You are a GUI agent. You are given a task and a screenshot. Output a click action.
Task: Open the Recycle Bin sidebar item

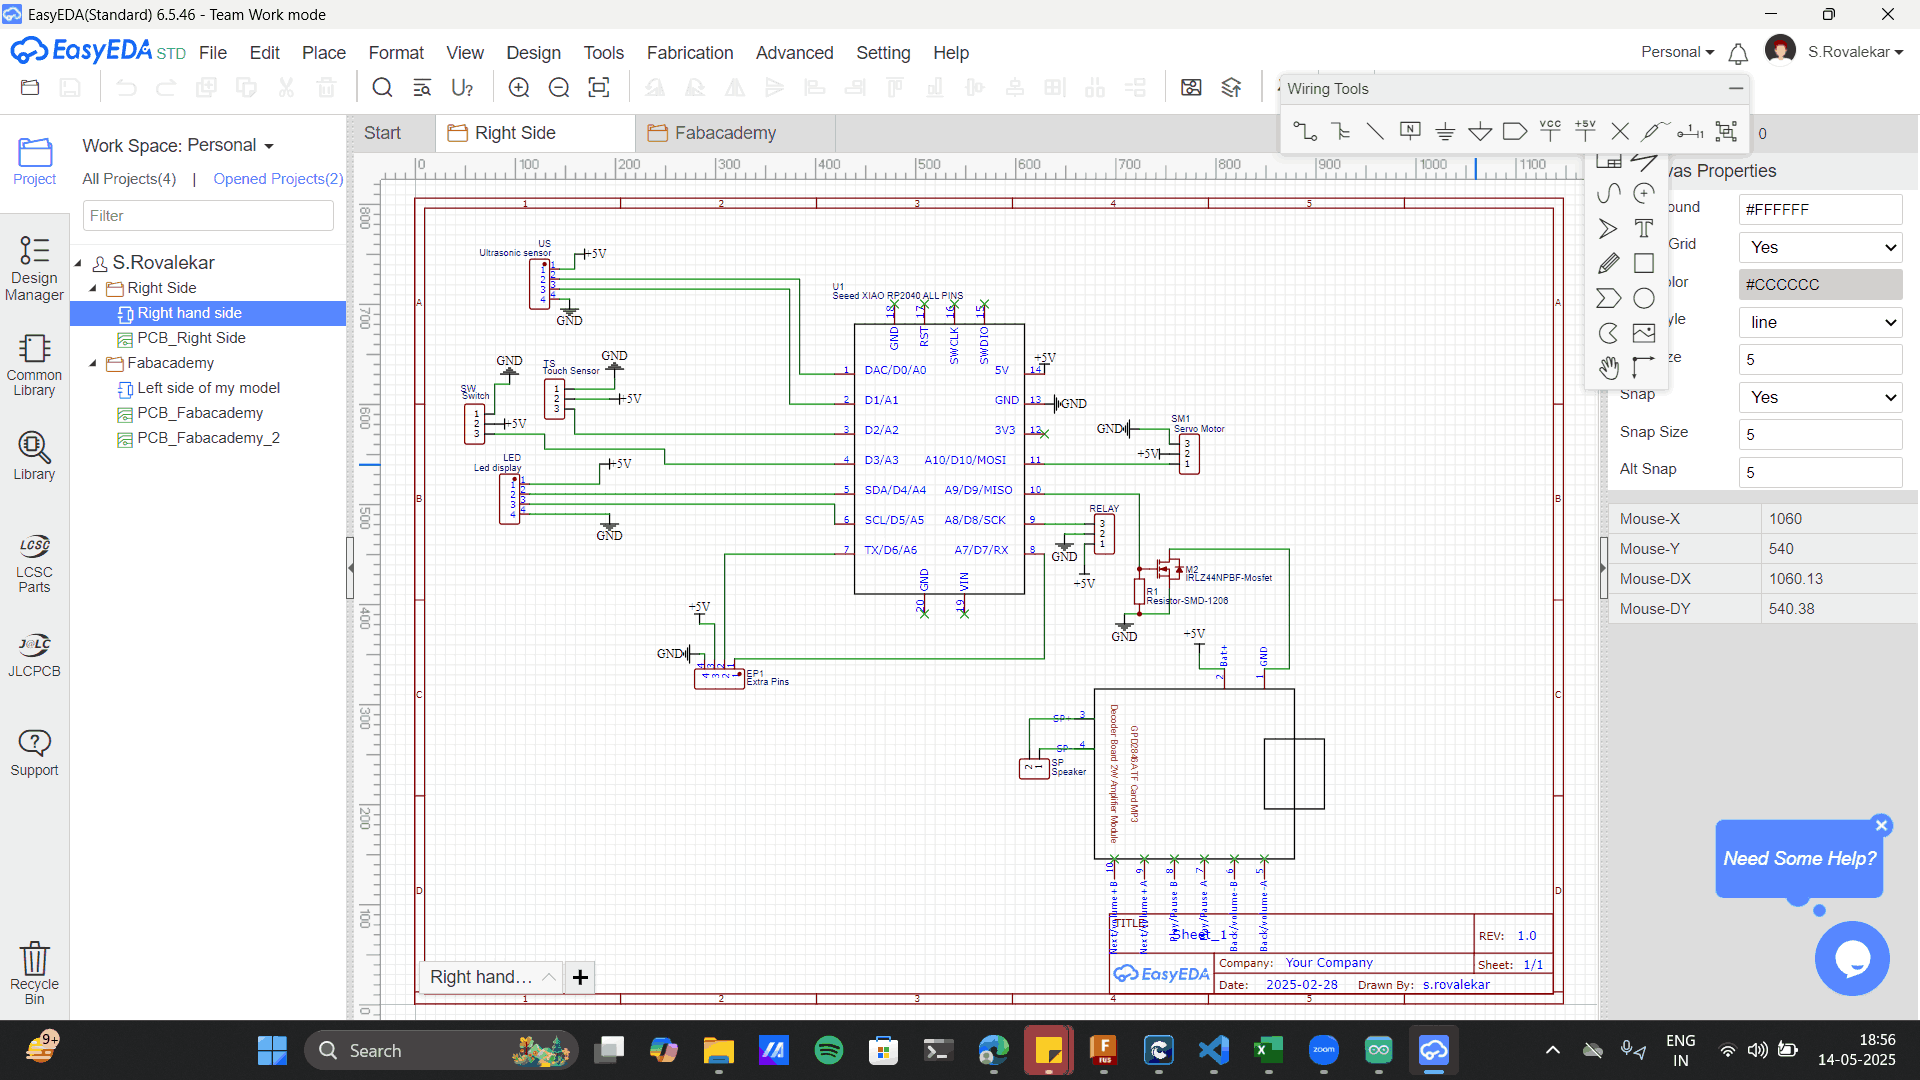(34, 973)
